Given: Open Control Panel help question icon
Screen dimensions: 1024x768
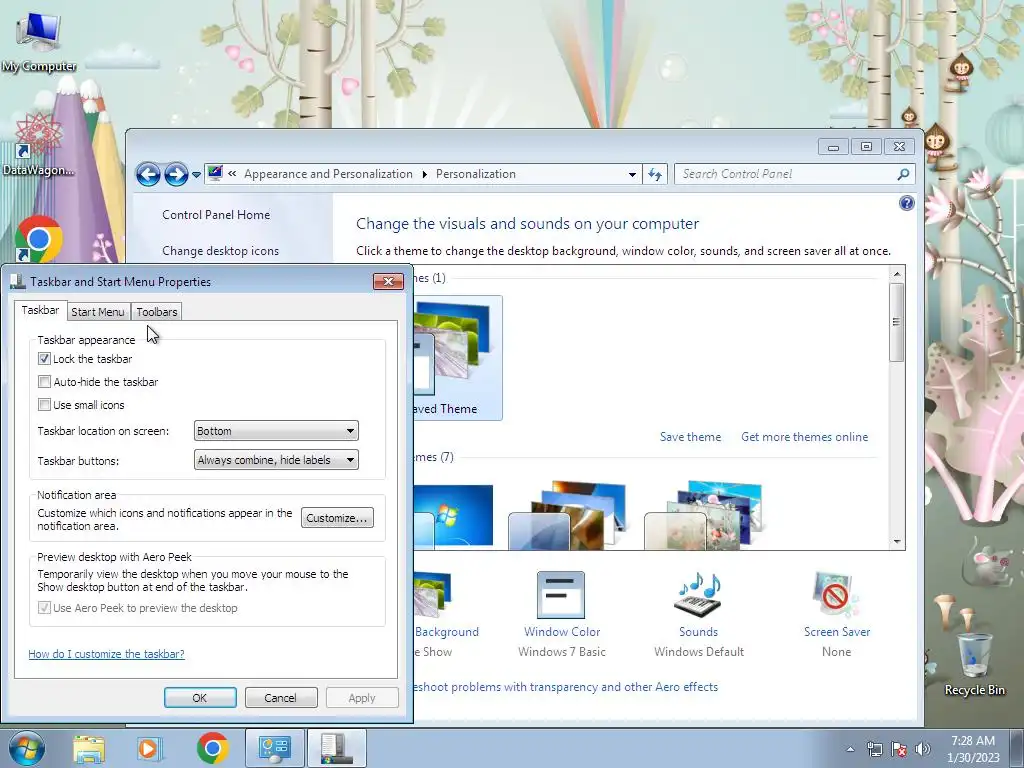Looking at the screenshot, I should (906, 203).
